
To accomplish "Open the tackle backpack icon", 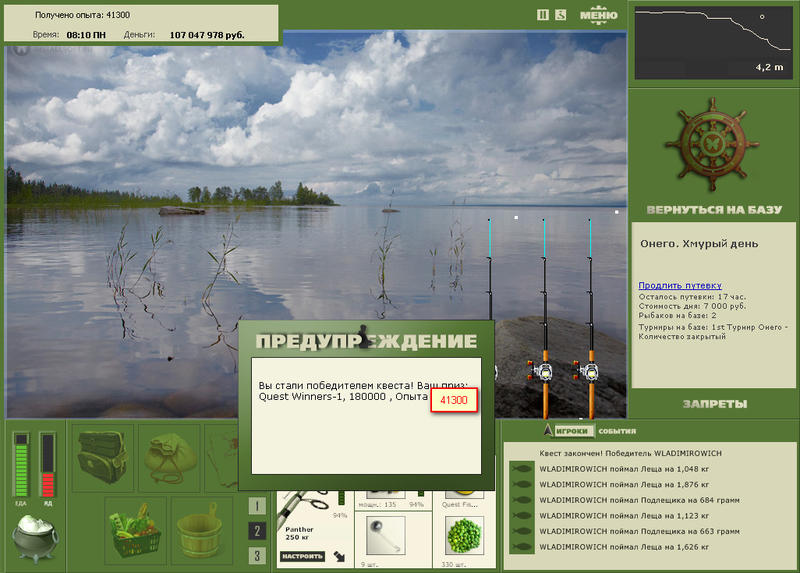I will (x=102, y=457).
